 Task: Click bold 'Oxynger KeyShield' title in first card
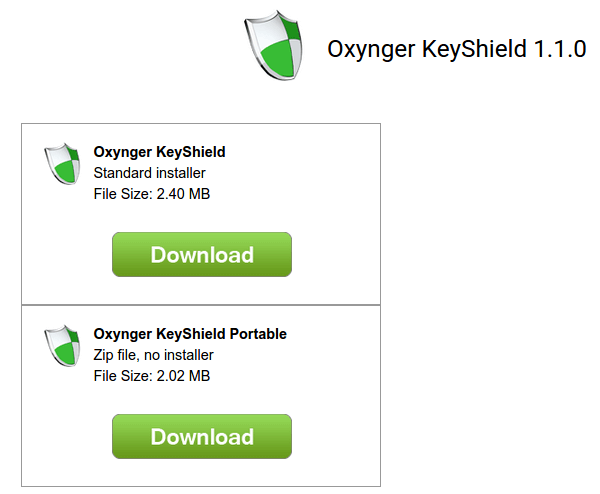(159, 153)
